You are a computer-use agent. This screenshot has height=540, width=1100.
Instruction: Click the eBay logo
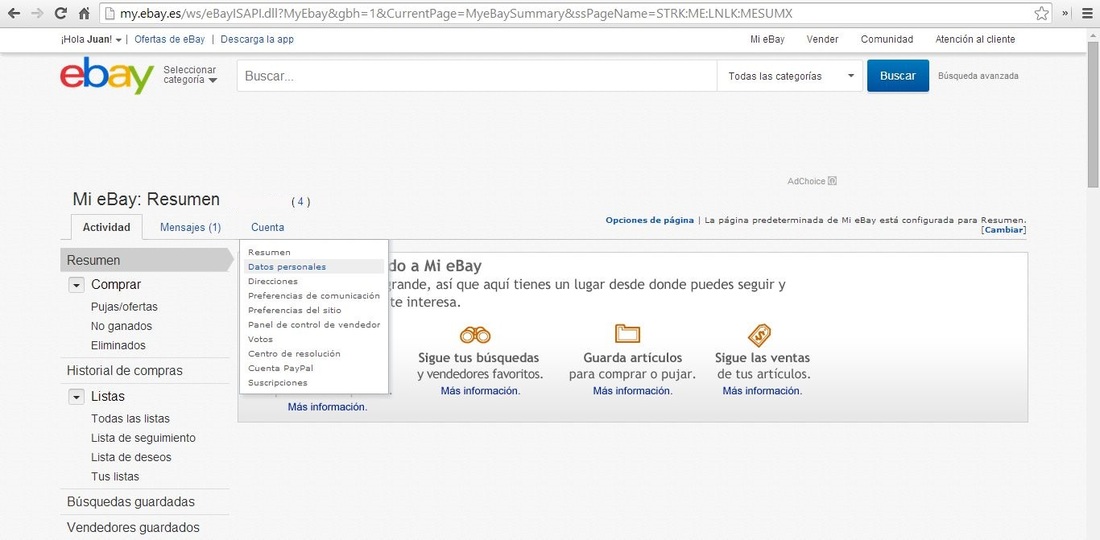tap(107, 76)
